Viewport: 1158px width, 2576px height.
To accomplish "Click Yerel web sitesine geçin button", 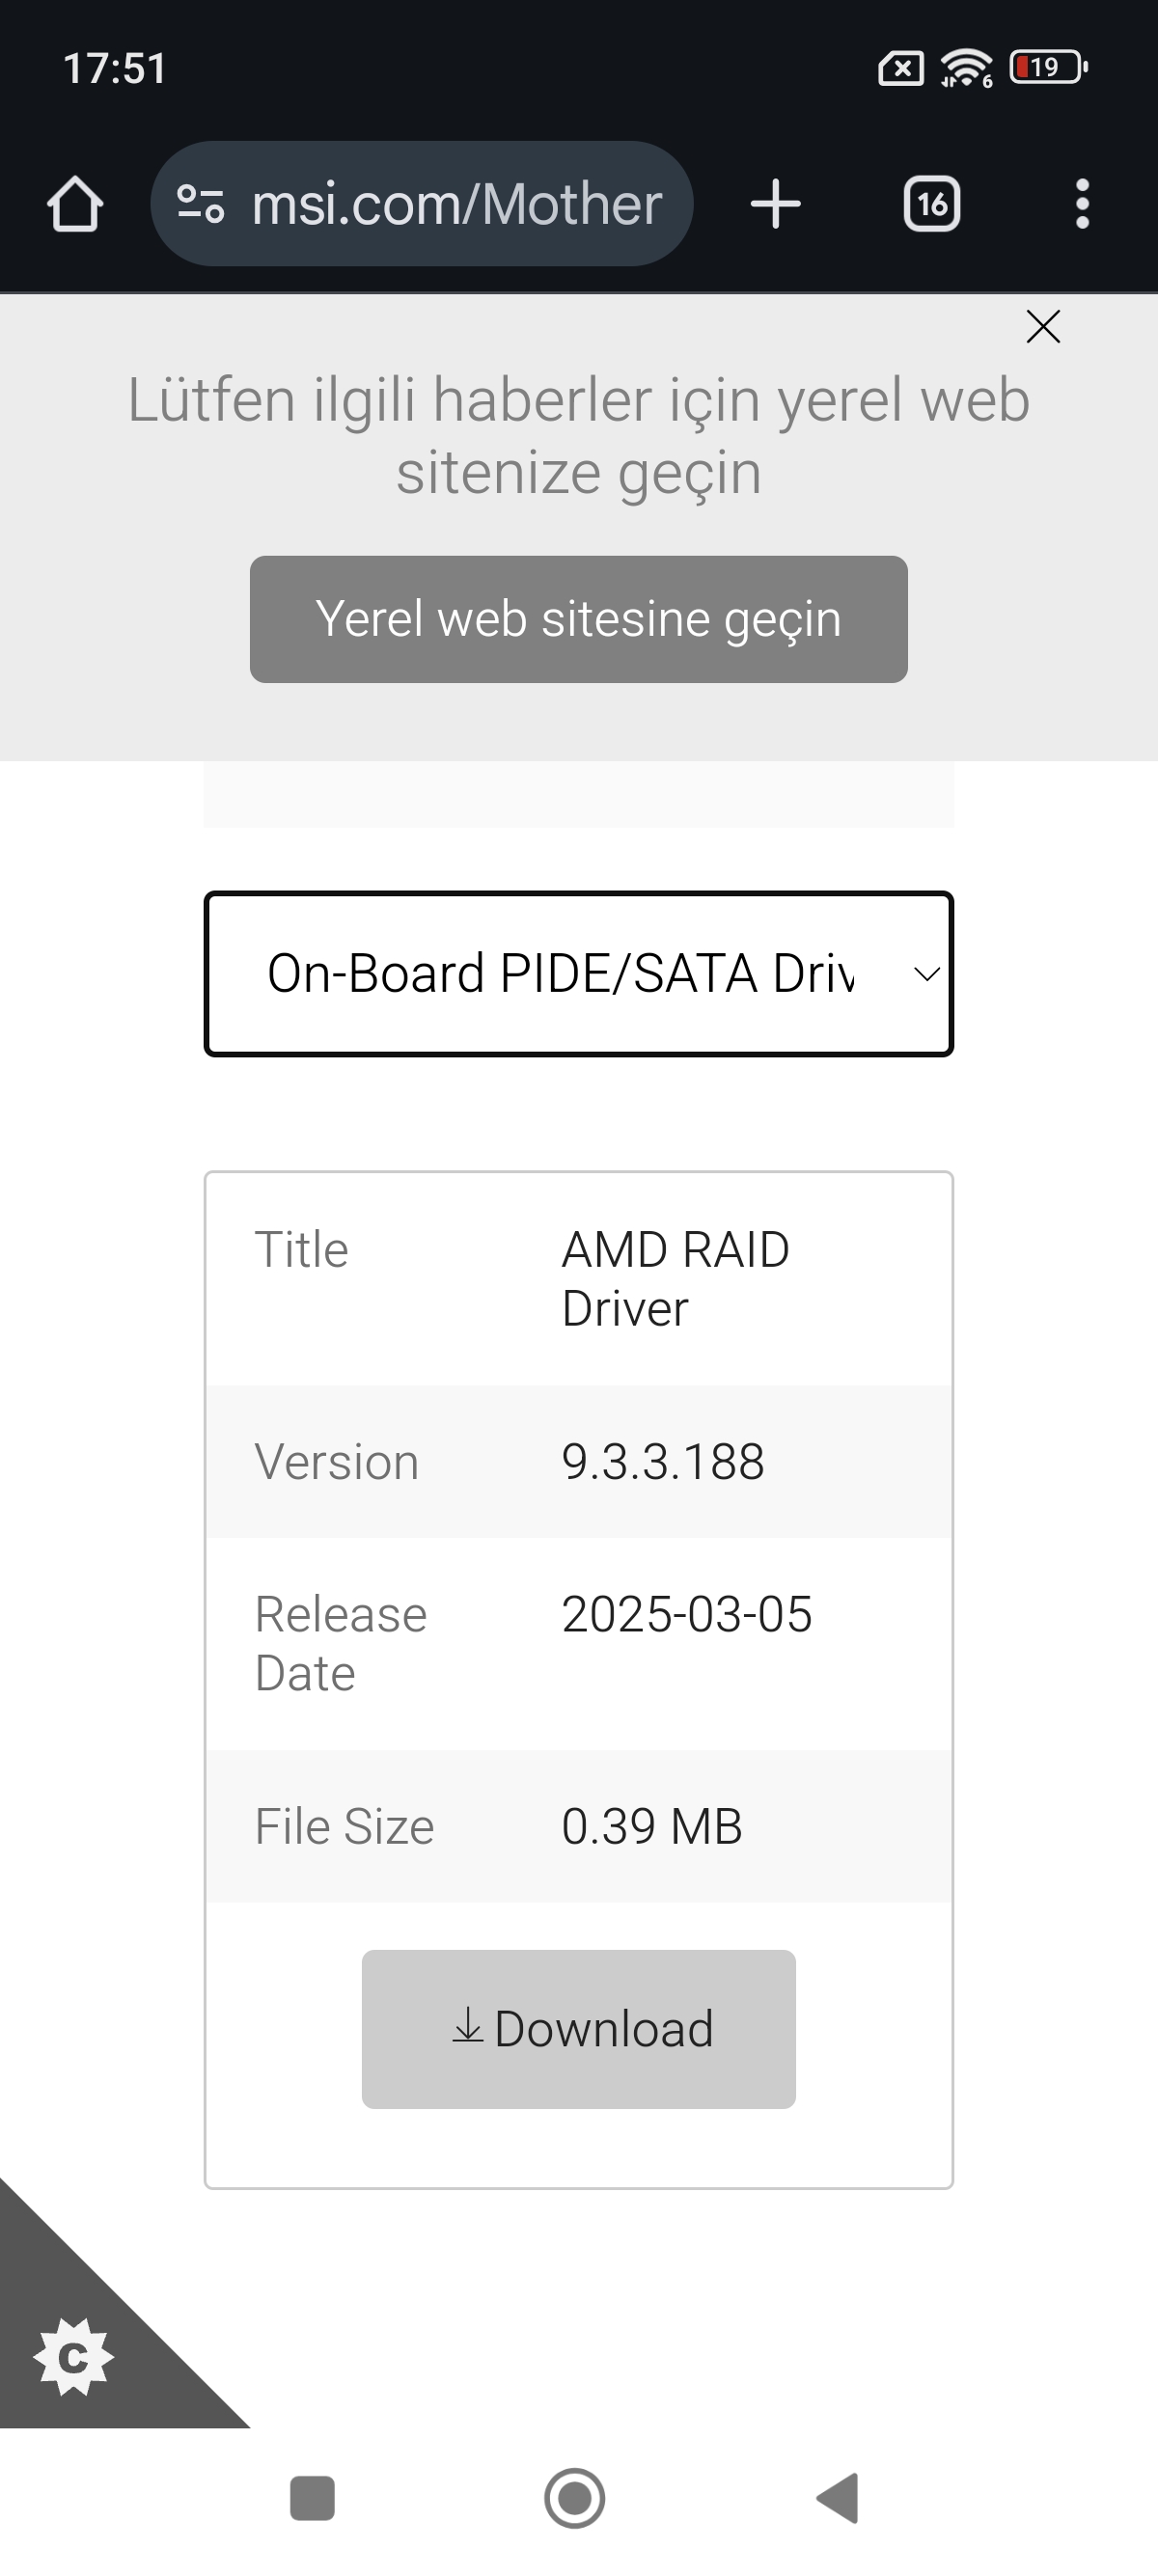I will click(x=579, y=619).
